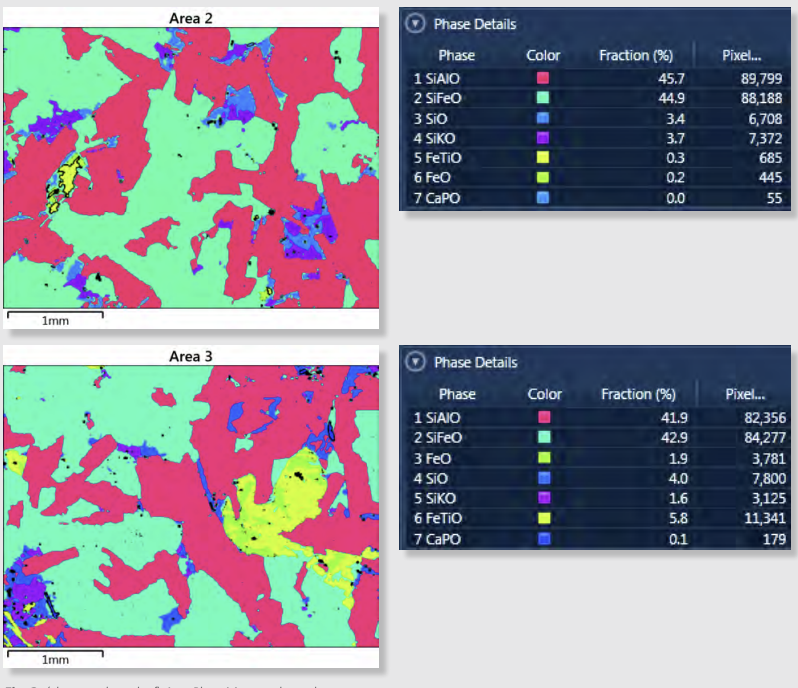Image resolution: width=798 pixels, height=688 pixels.
Task: Collapse the top Phase Details panel
Action: [x=415, y=23]
